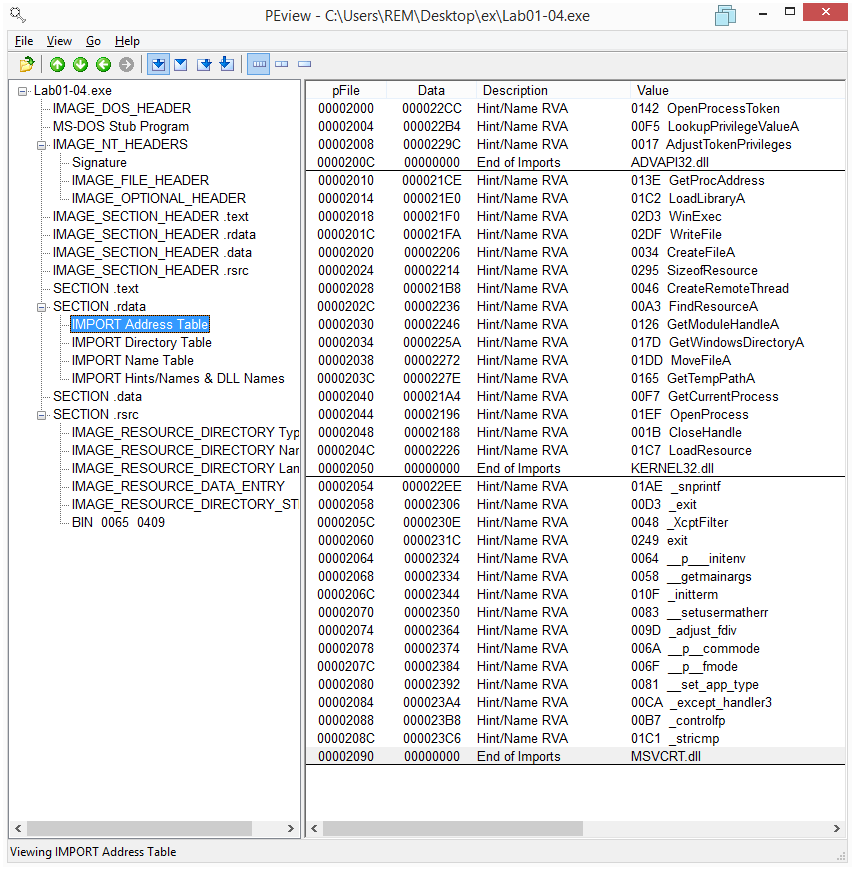This screenshot has height=870, width=855.
Task: Select the WinExec import row
Action: click(x=575, y=216)
